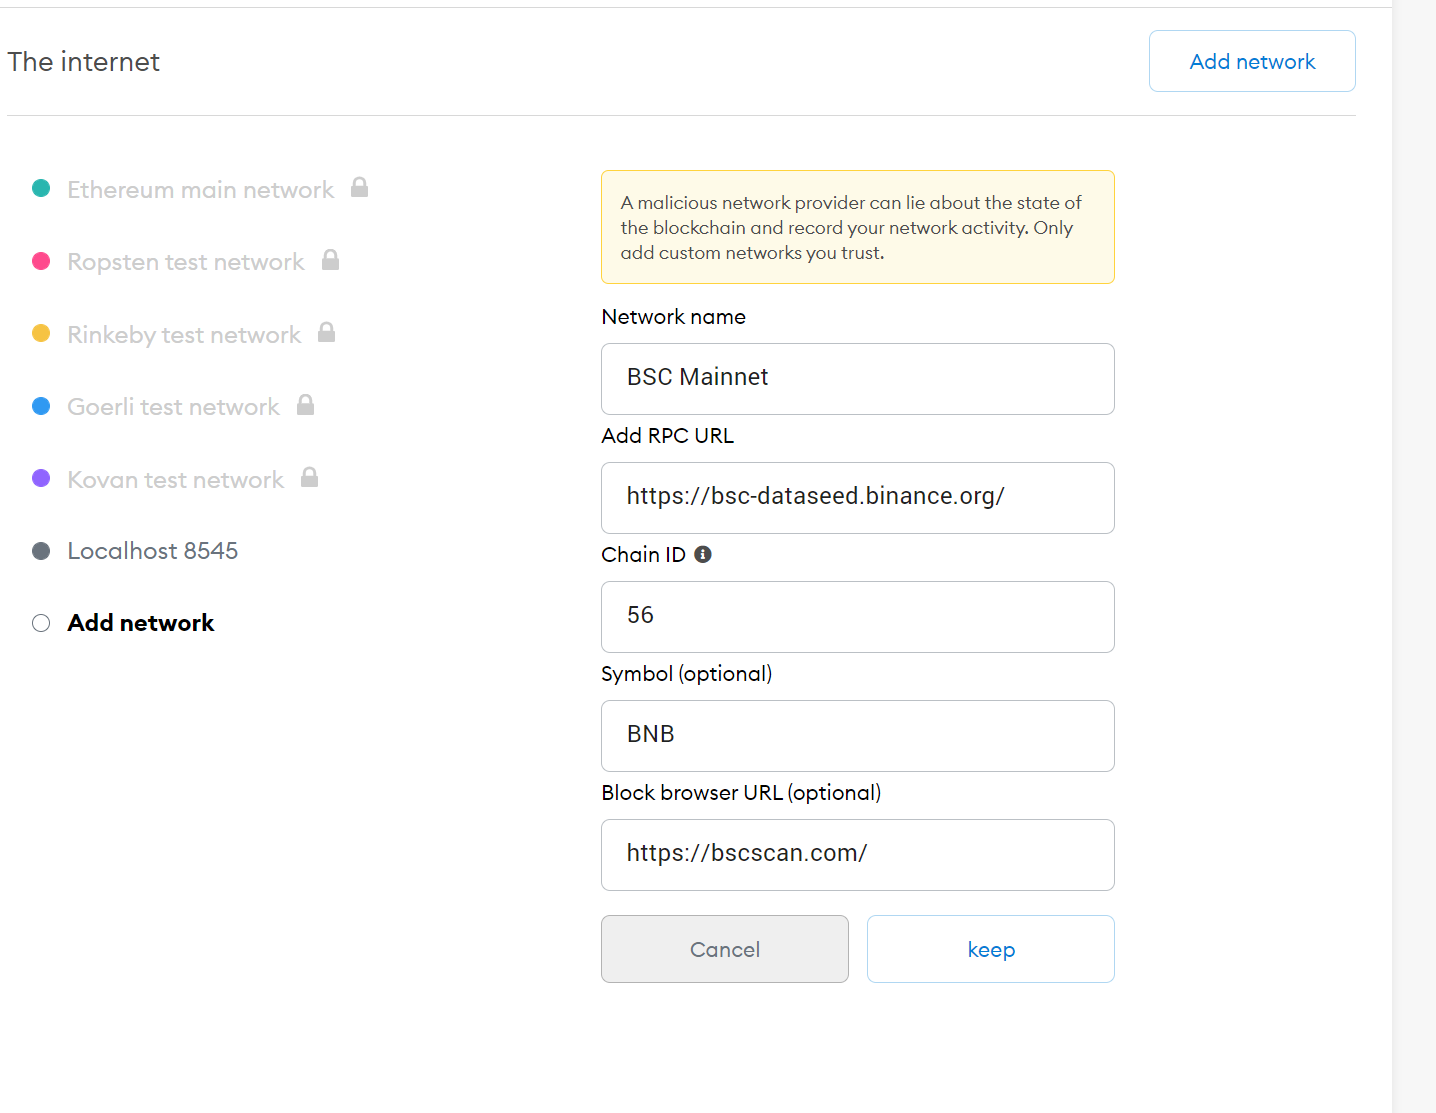This screenshot has height=1113, width=1436.
Task: Click the lock icon beside Ropsten test network
Action: 330,260
